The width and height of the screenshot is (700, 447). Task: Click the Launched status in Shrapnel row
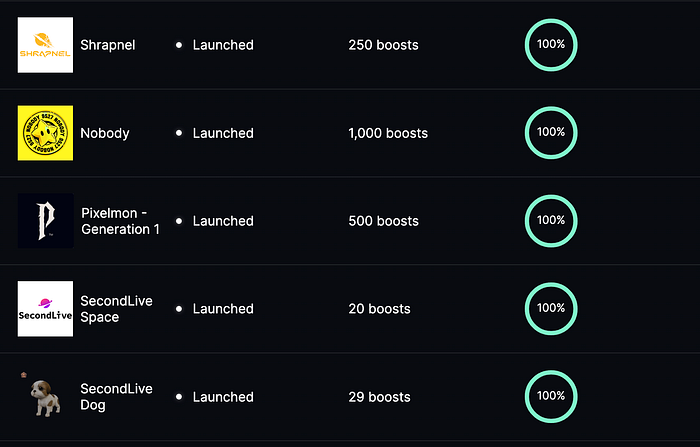223,45
